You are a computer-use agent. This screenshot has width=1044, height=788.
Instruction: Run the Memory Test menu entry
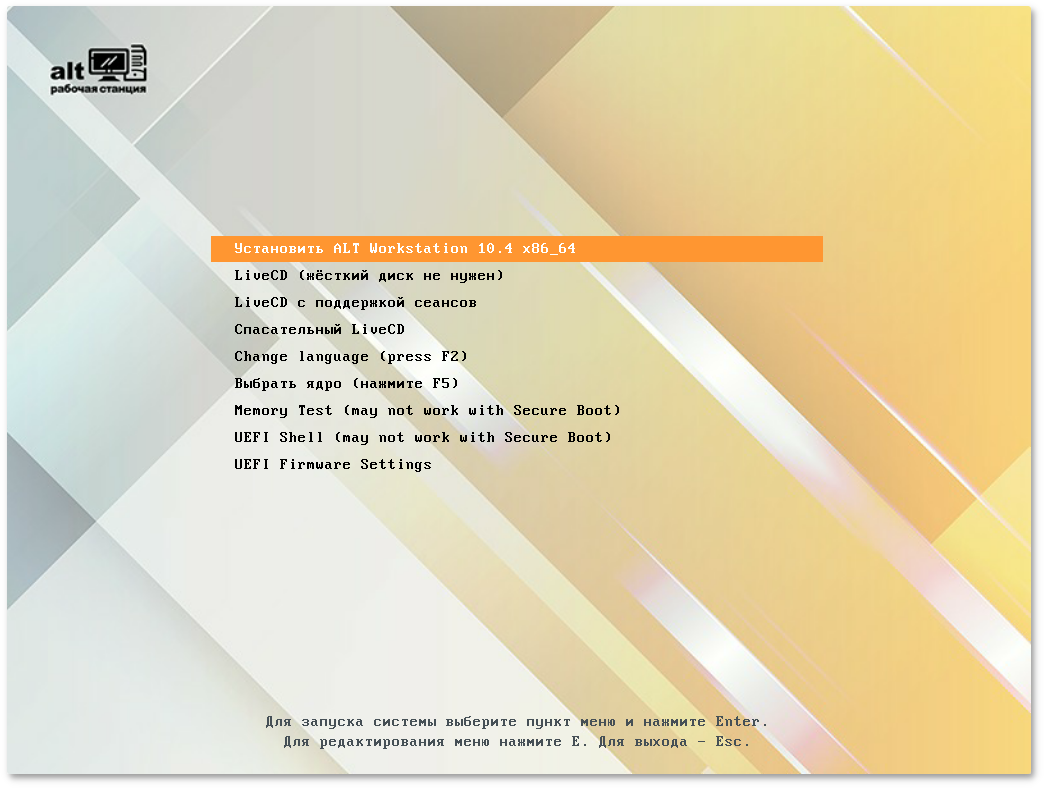[427, 410]
